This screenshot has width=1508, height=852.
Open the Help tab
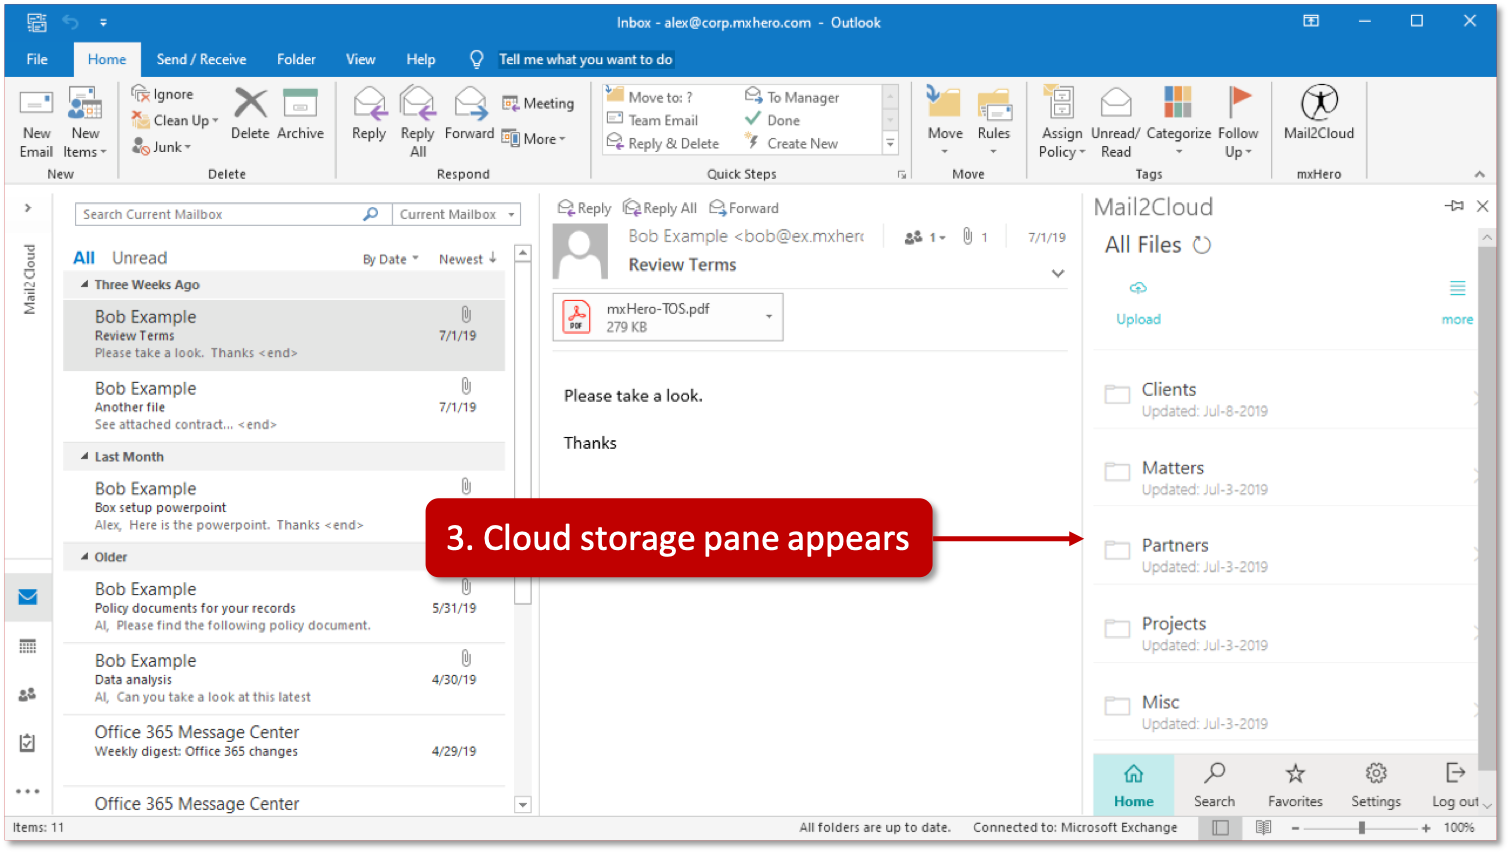pyautogui.click(x=421, y=59)
